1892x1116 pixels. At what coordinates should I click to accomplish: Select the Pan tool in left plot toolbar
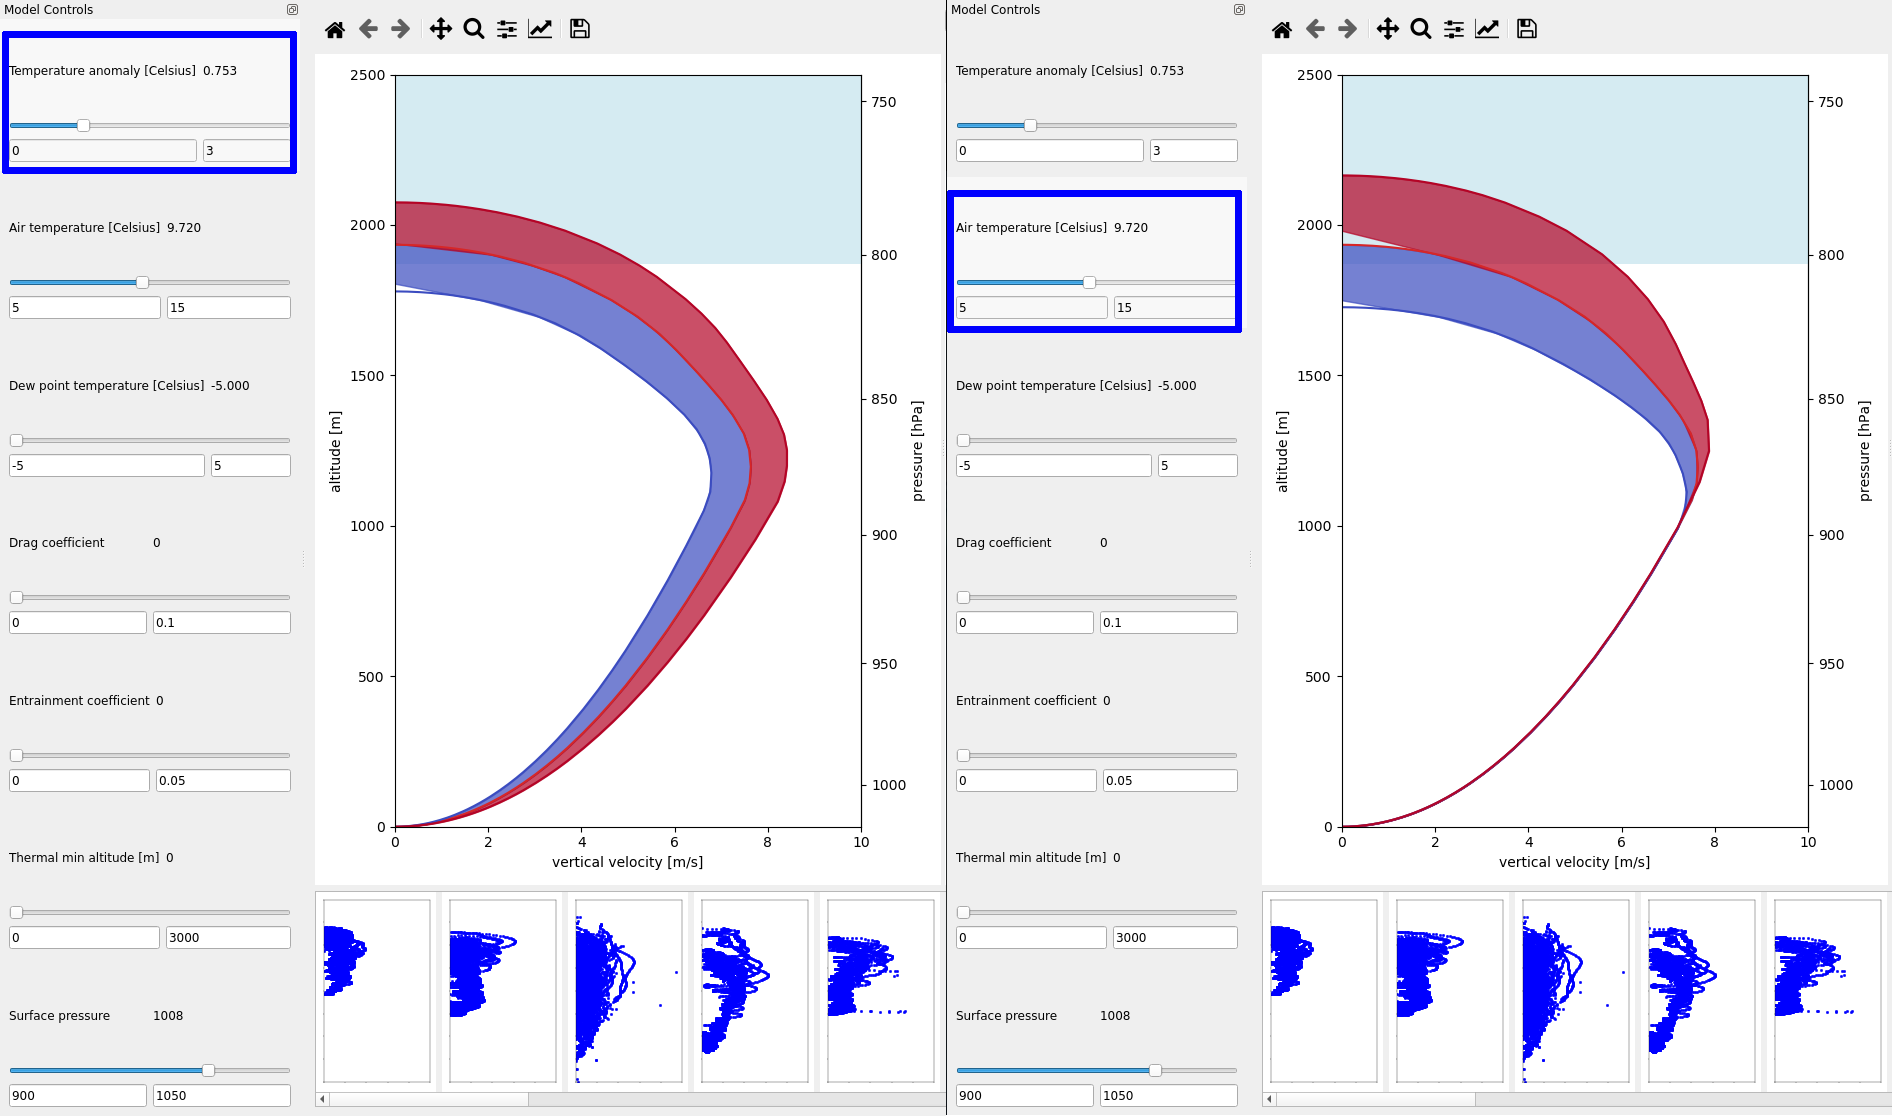[x=440, y=29]
